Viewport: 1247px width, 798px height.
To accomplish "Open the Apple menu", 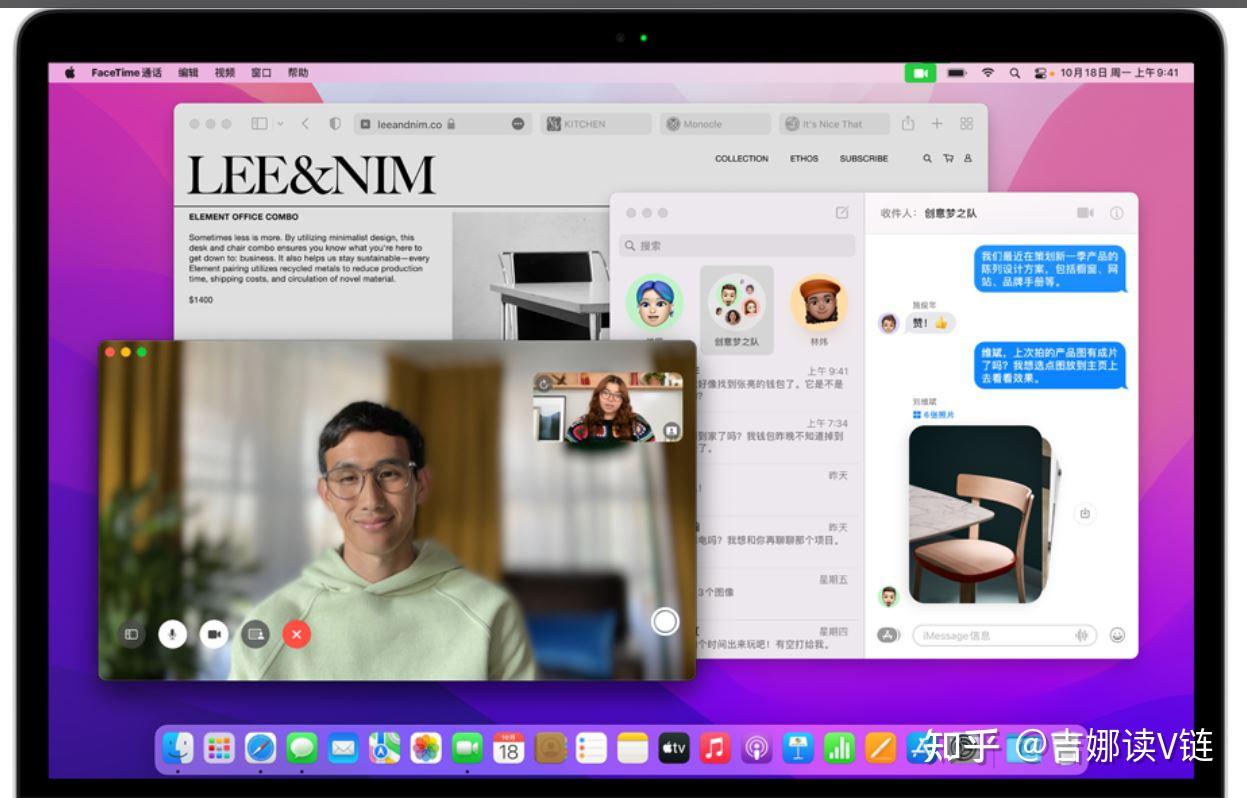I will click(x=70, y=73).
